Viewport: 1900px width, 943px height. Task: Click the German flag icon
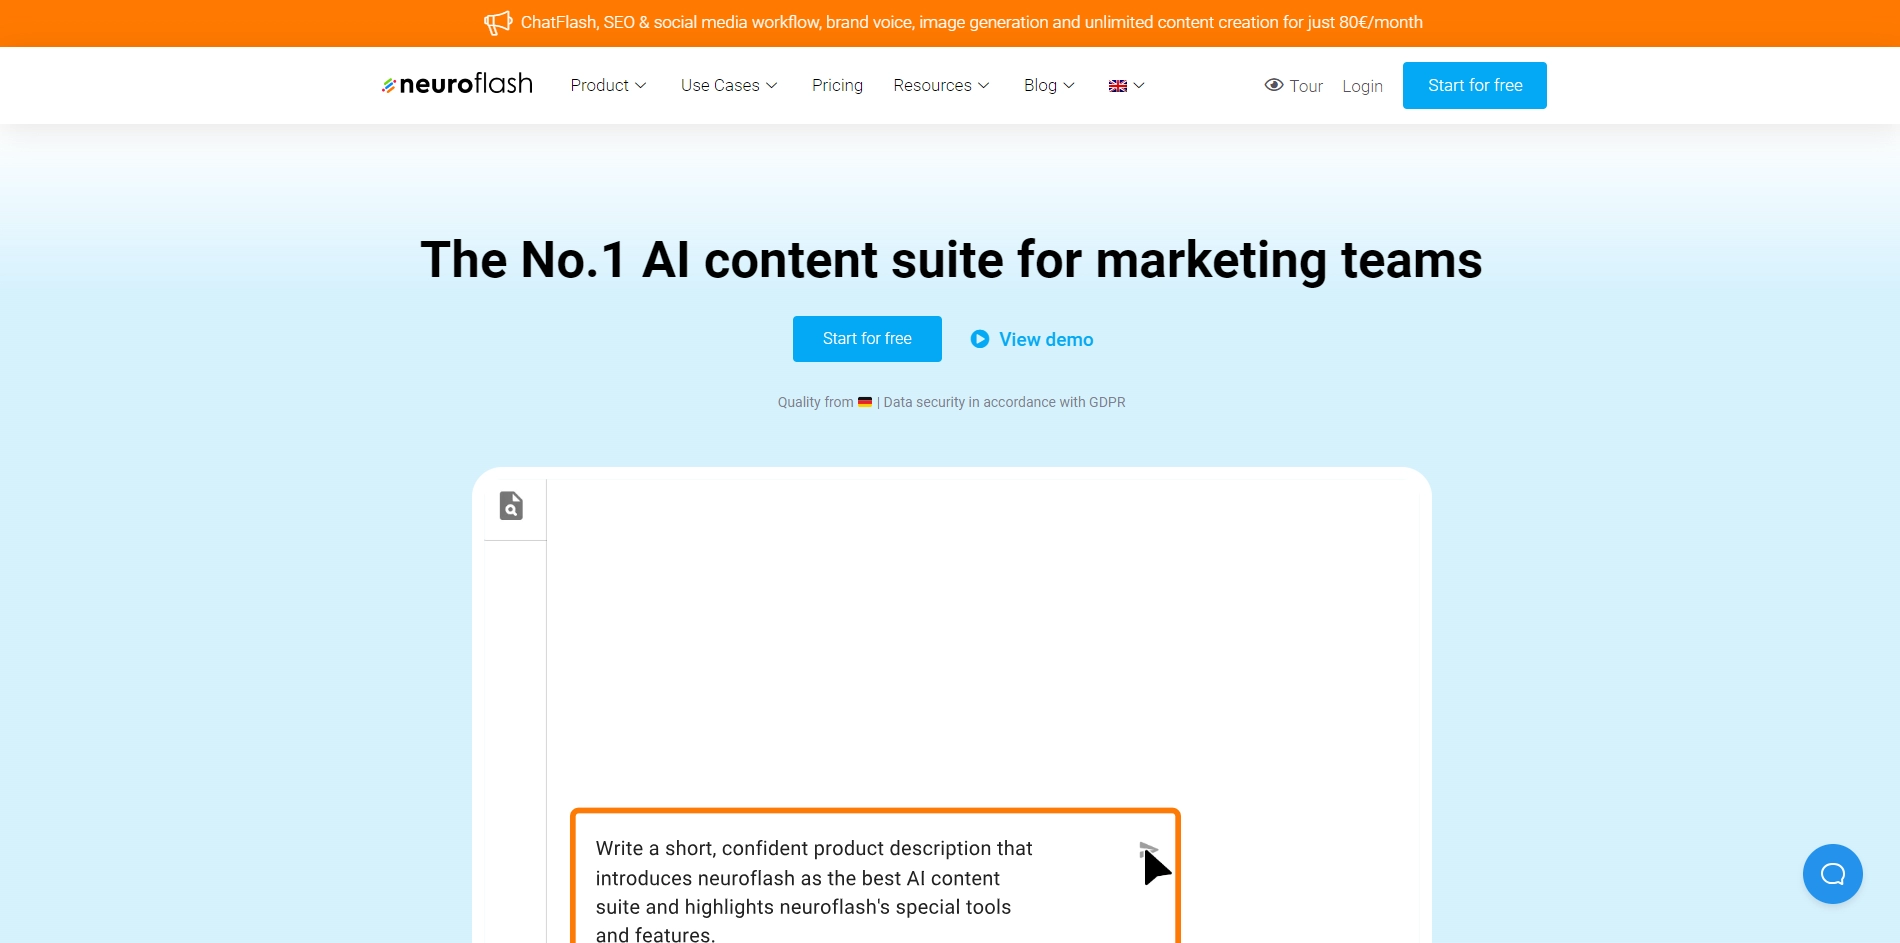pos(865,402)
